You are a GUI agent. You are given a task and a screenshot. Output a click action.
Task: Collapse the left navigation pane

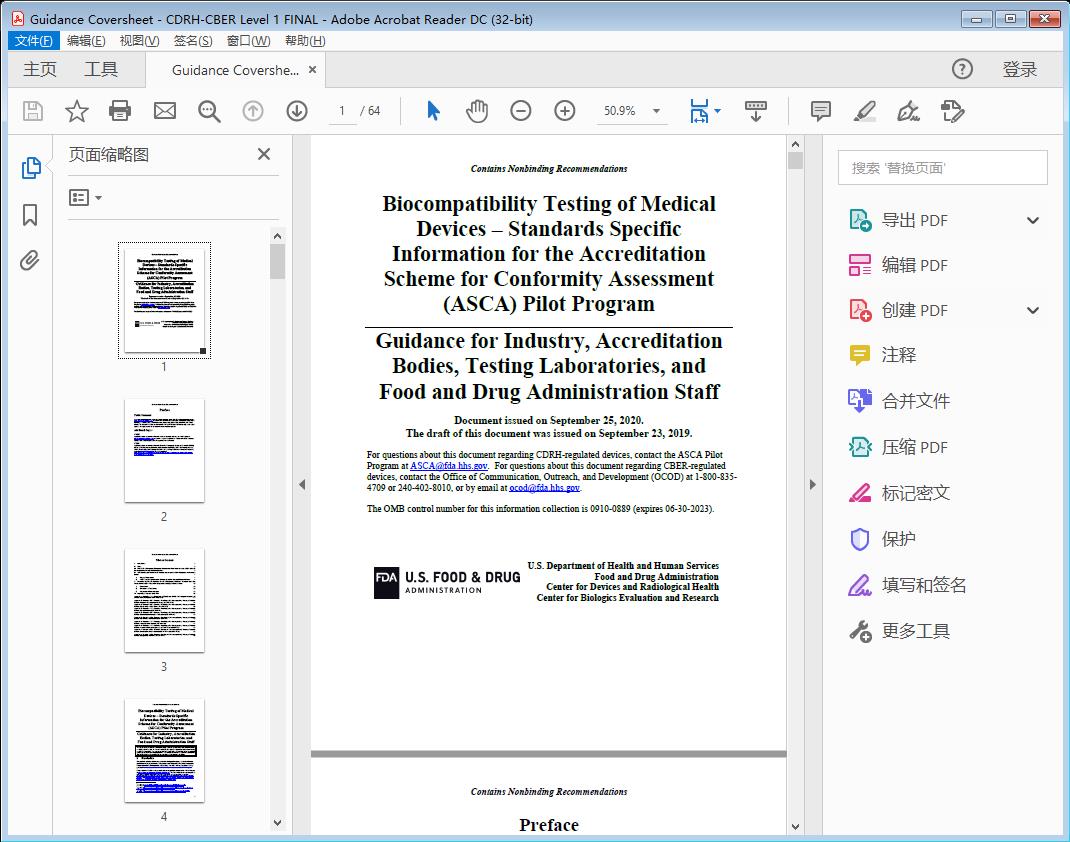tap(302, 485)
